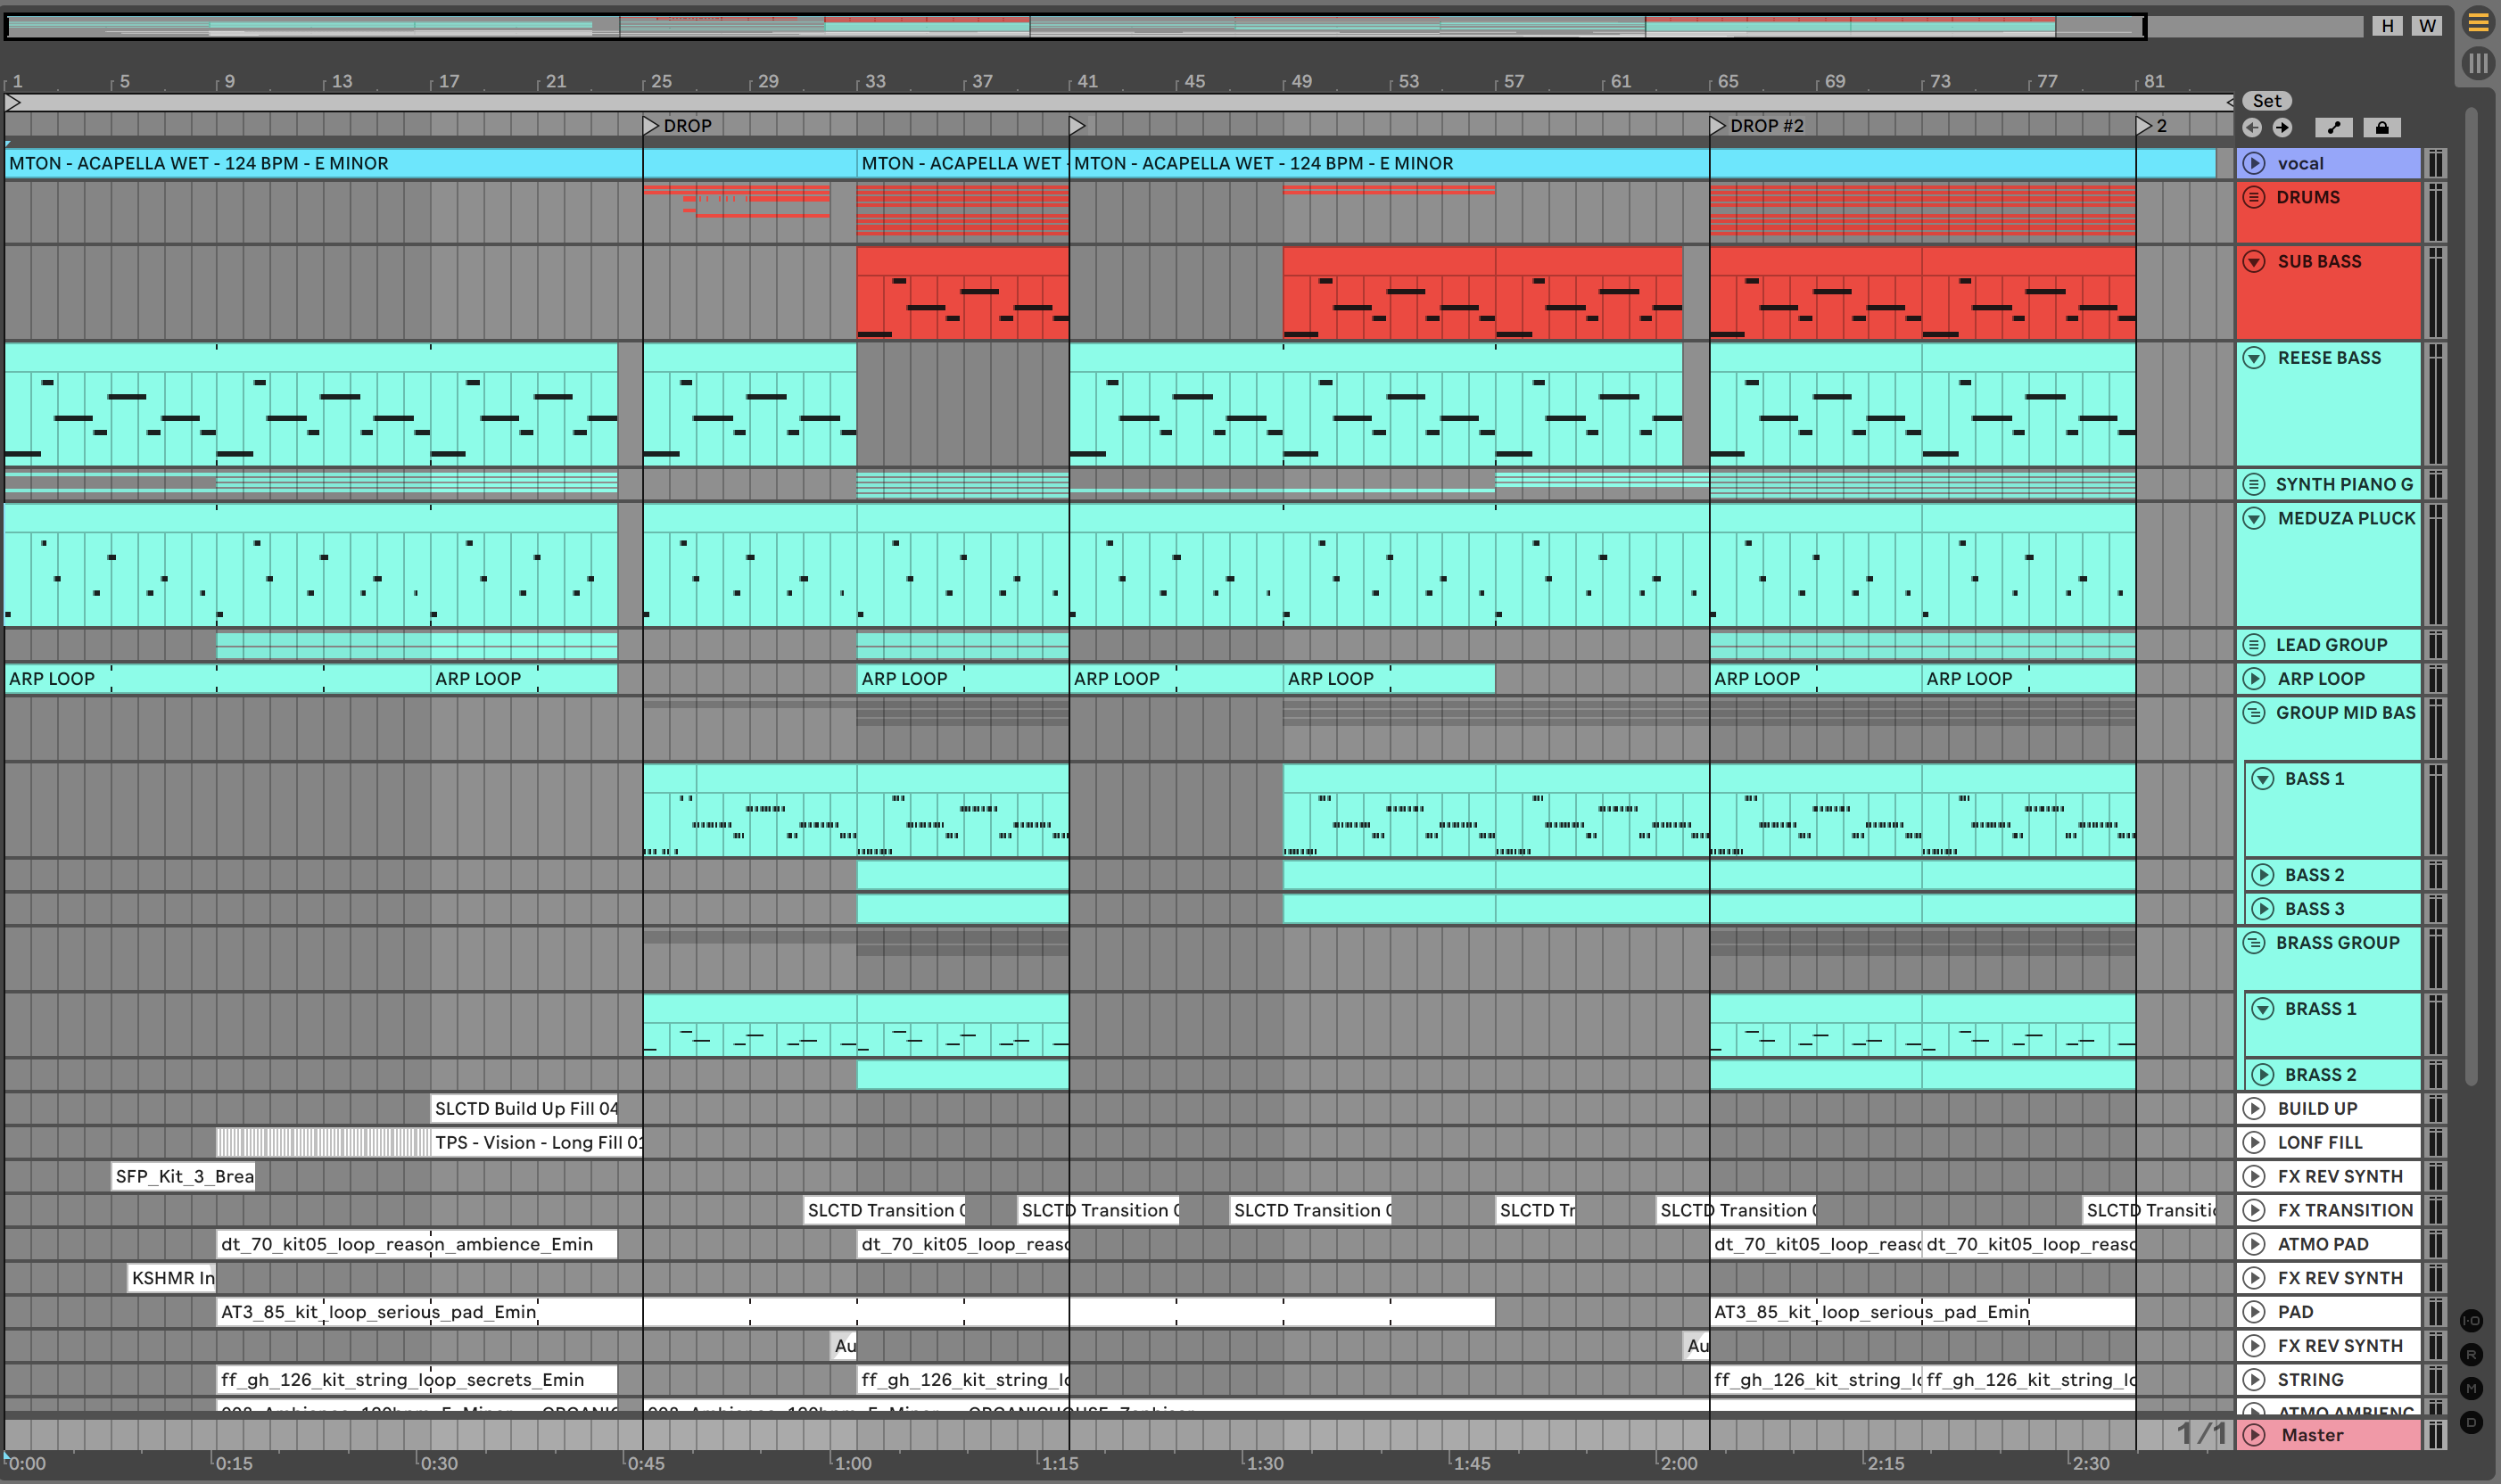Click the vocal track's unfold play icon

pos(2254,163)
